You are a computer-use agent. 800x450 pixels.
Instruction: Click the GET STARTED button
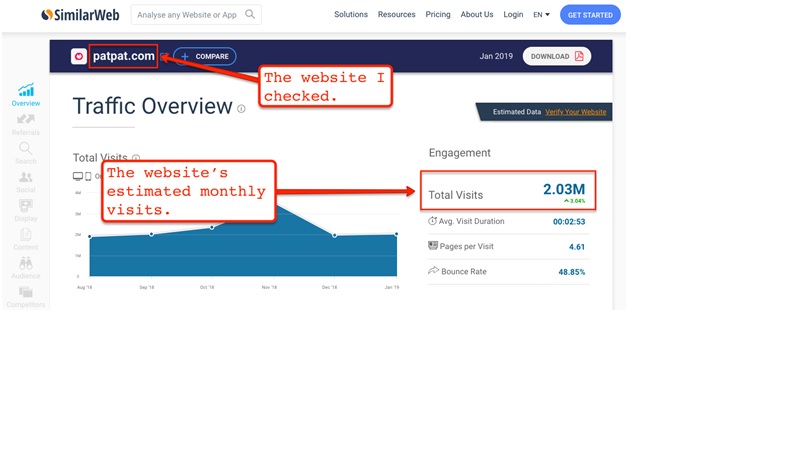click(x=590, y=15)
